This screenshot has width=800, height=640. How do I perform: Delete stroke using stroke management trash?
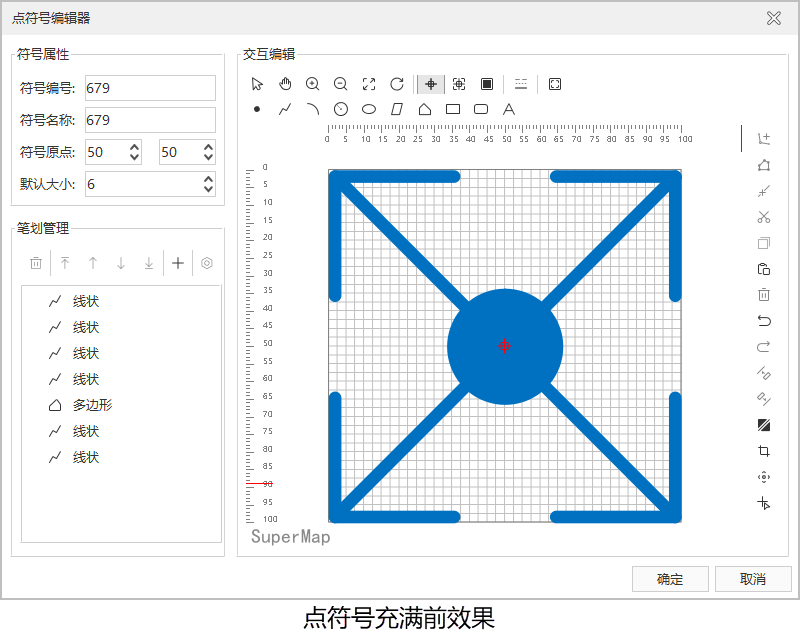pos(36,263)
